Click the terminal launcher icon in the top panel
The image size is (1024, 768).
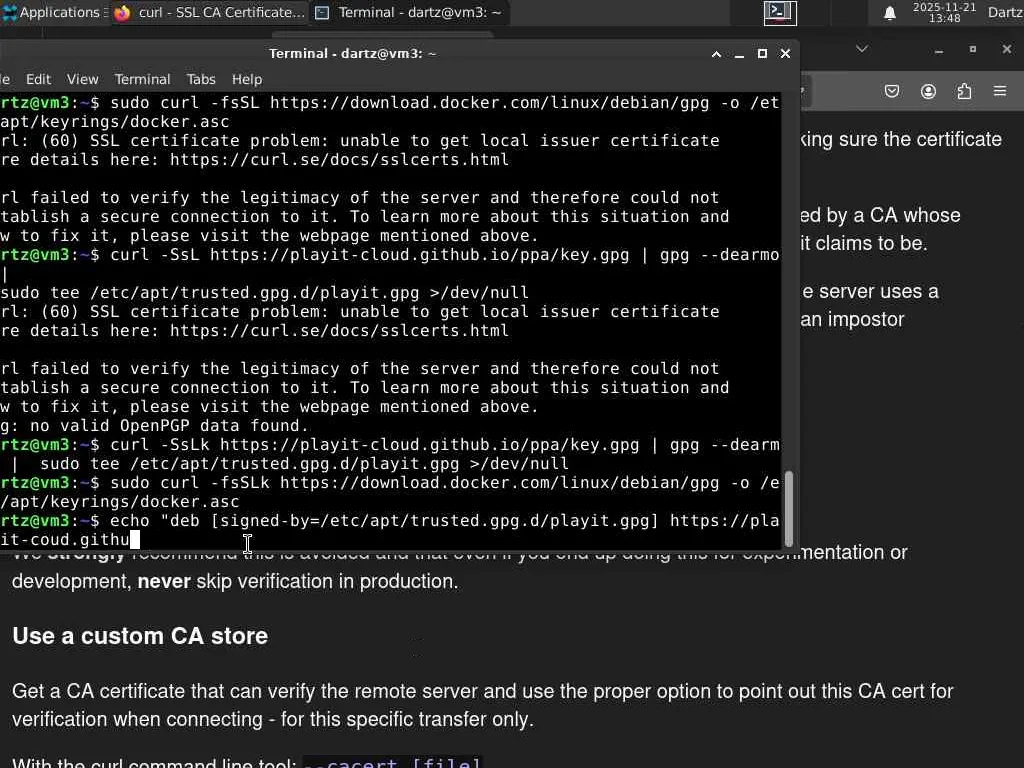780,12
